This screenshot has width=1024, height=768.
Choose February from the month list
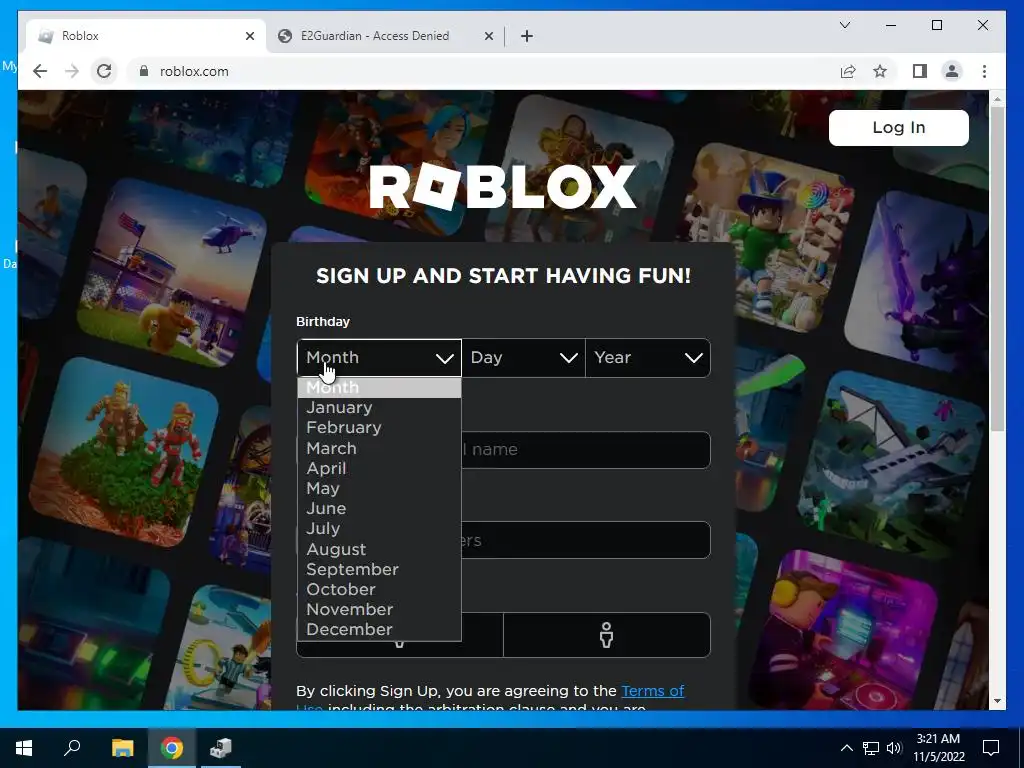(379, 428)
